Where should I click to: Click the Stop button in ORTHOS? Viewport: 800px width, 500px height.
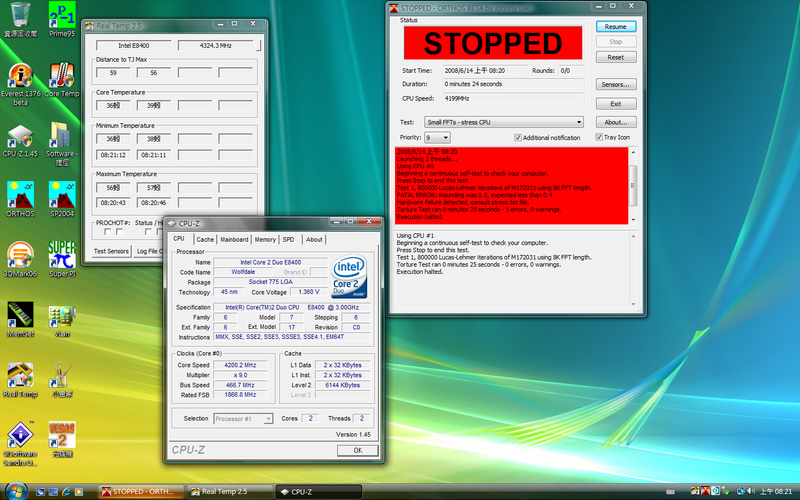pos(616,42)
